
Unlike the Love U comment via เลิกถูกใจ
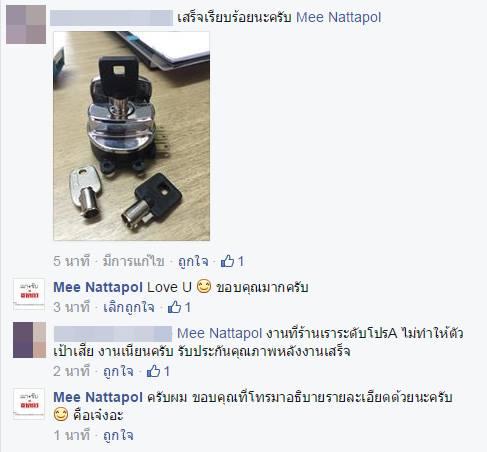pos(129,307)
